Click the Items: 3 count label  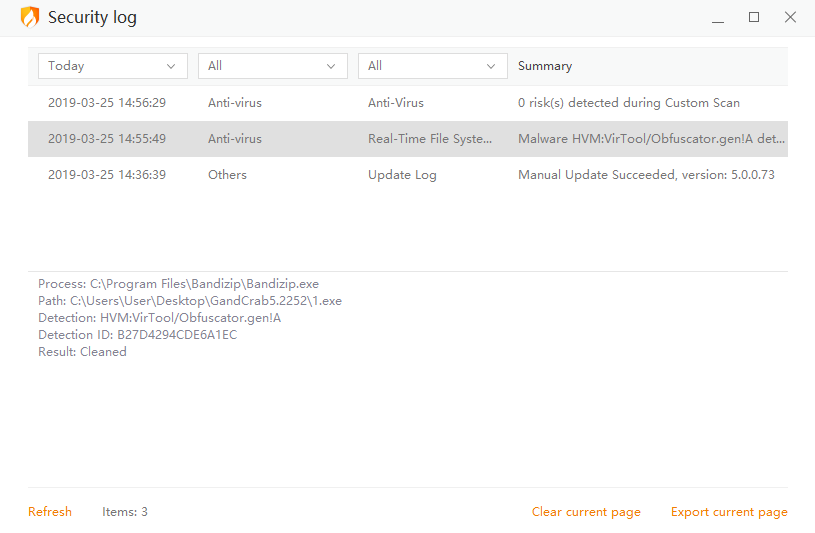(x=125, y=512)
